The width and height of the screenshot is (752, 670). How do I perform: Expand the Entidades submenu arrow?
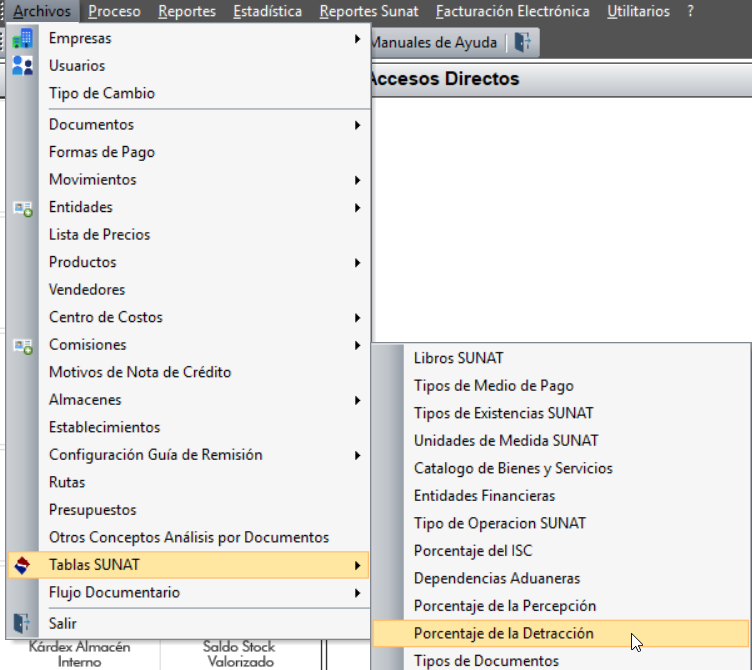point(357,208)
